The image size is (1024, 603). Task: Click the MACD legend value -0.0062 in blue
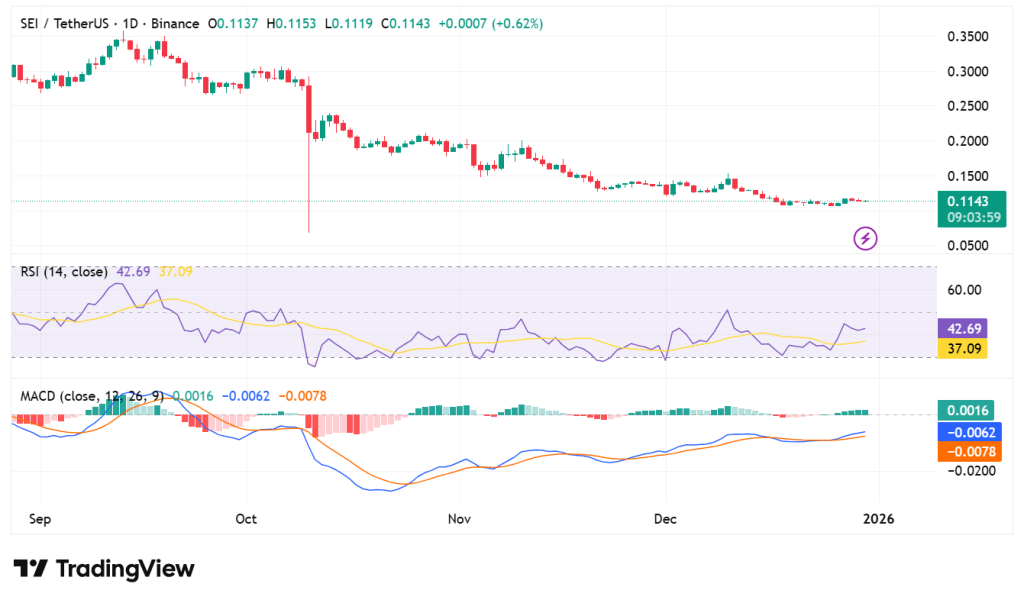246,396
